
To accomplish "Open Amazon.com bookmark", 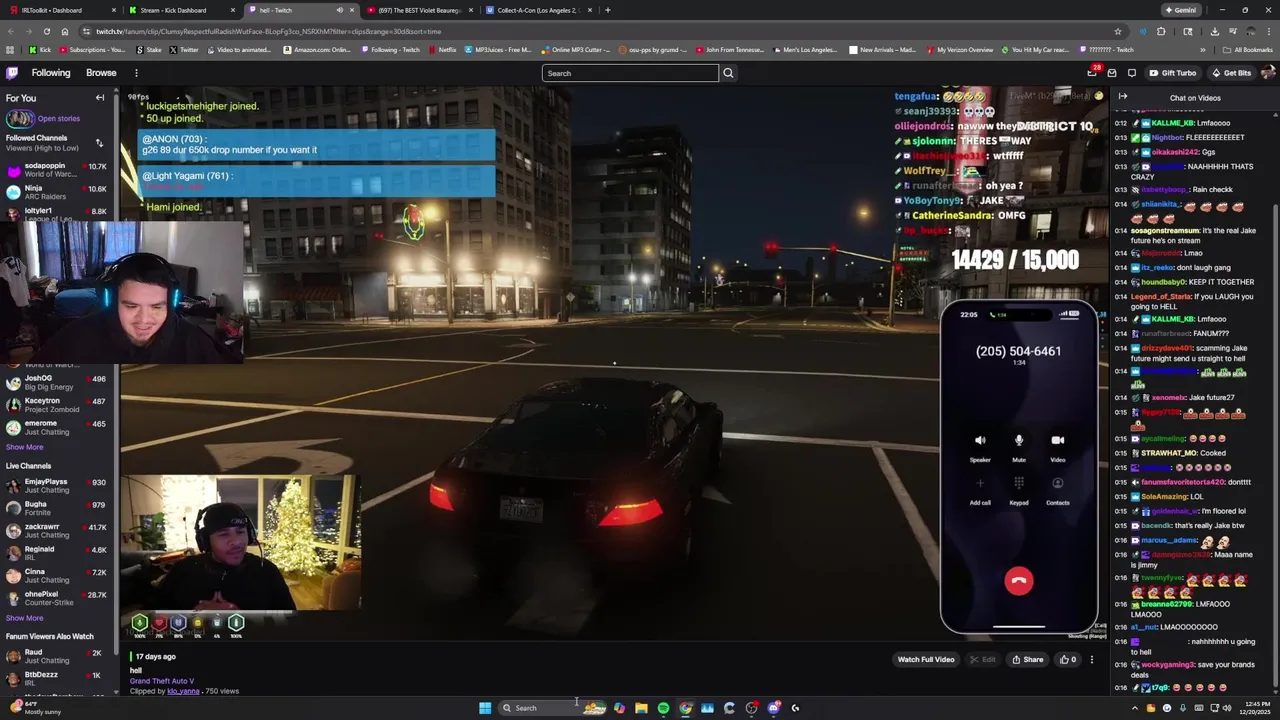I will 318,49.
